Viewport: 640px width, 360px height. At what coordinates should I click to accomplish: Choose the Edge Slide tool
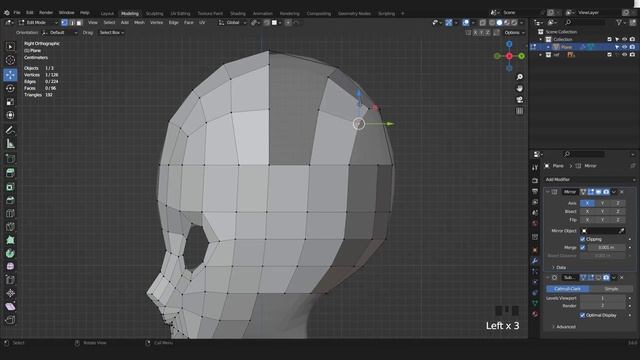[10, 280]
